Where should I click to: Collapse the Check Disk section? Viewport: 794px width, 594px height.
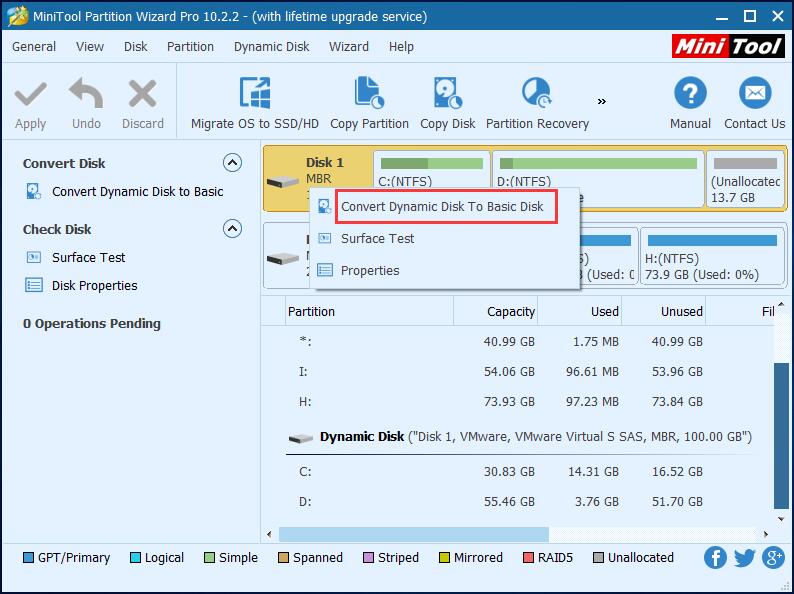[x=232, y=229]
